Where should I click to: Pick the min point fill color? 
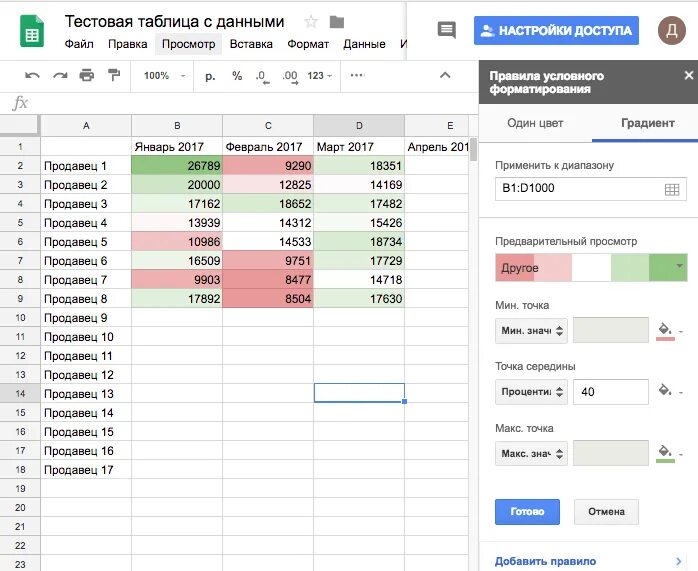(665, 331)
